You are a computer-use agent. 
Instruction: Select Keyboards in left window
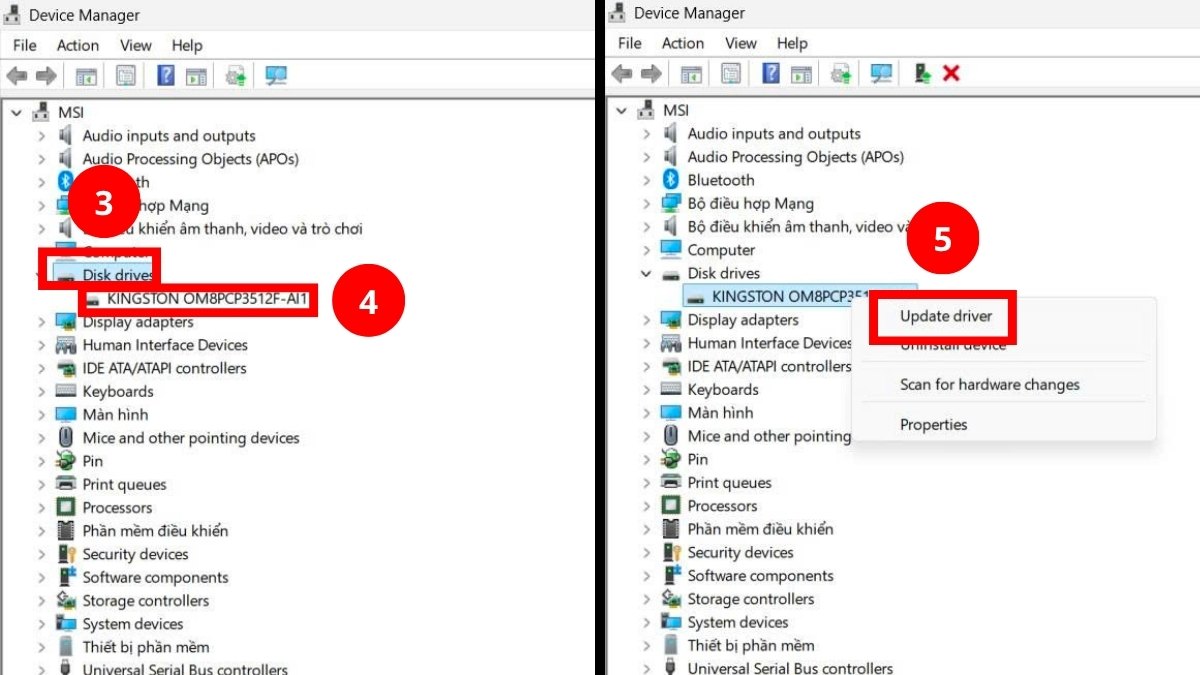pyautogui.click(x=118, y=391)
